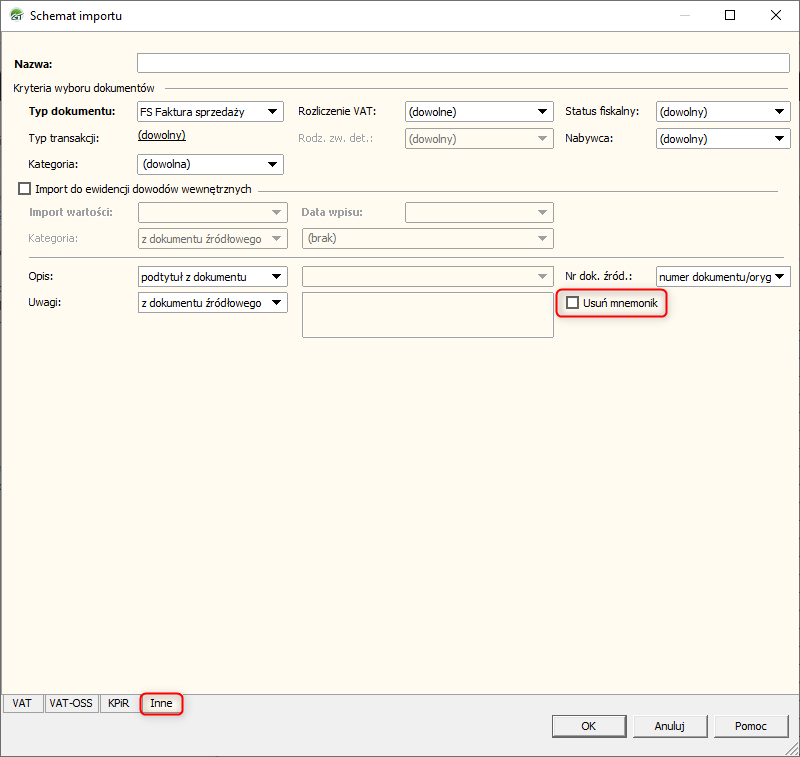Click the Nazwa text input field

pos(463,63)
